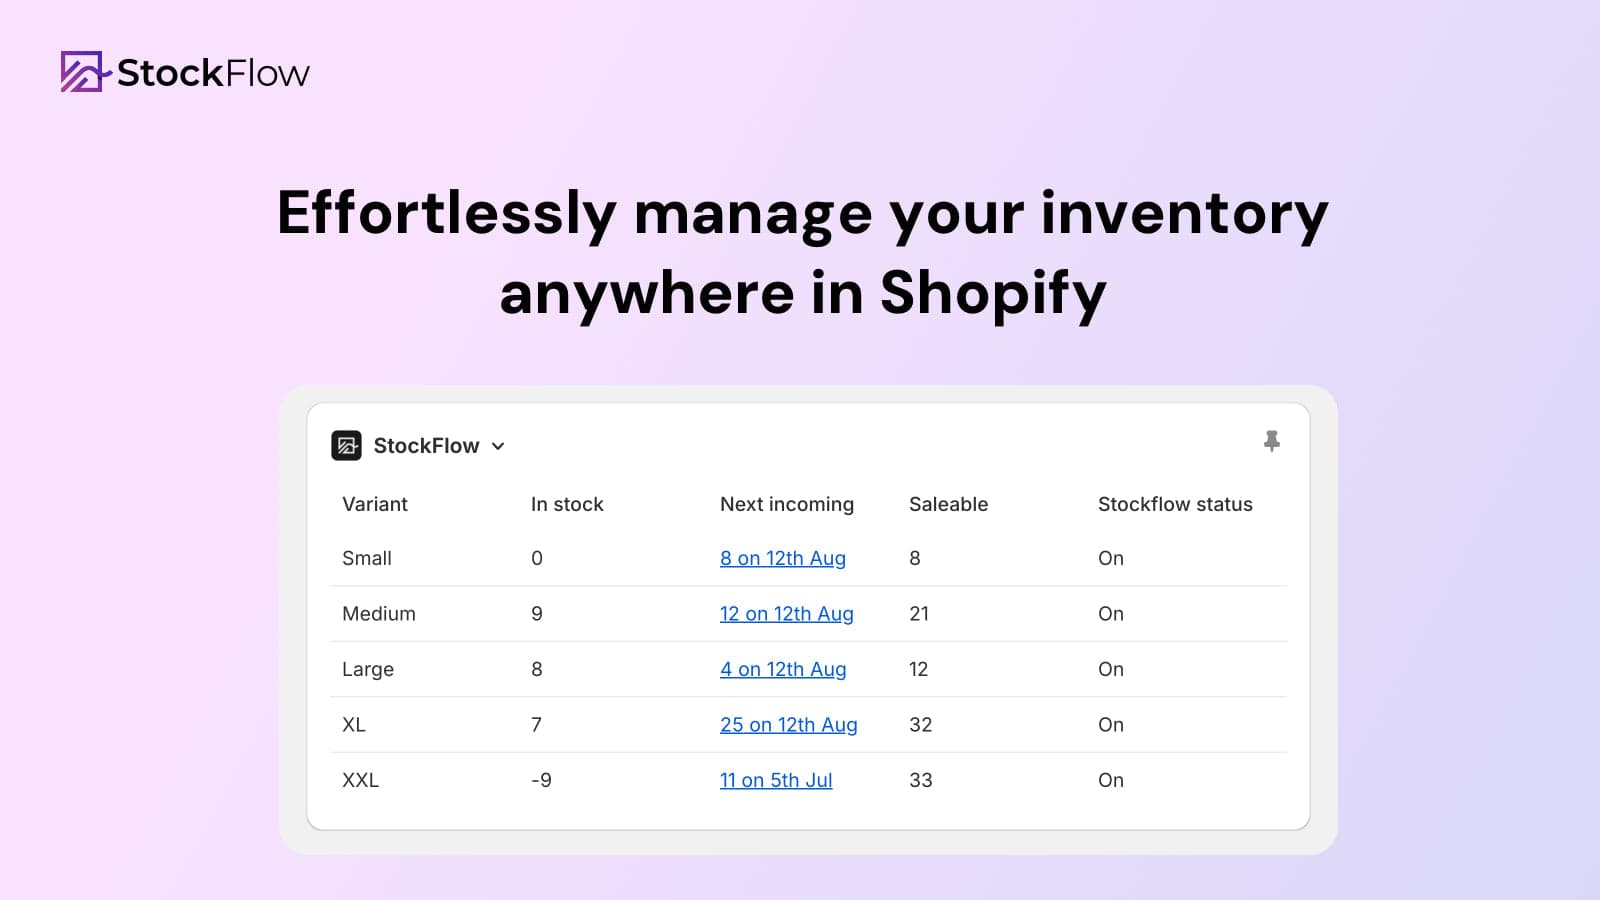This screenshot has width=1600, height=900.
Task: Click the "25 on 12th Aug" link
Action: pyautogui.click(x=788, y=725)
